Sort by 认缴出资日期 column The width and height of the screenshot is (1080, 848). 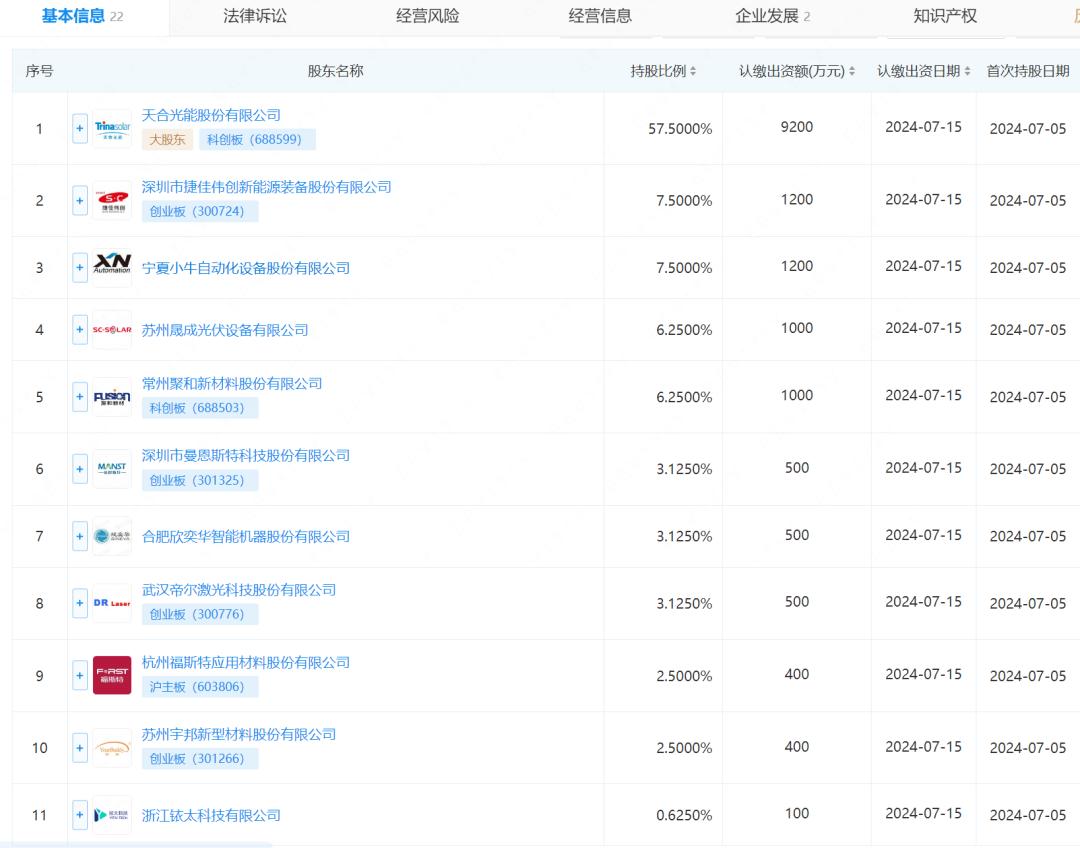tap(923, 71)
